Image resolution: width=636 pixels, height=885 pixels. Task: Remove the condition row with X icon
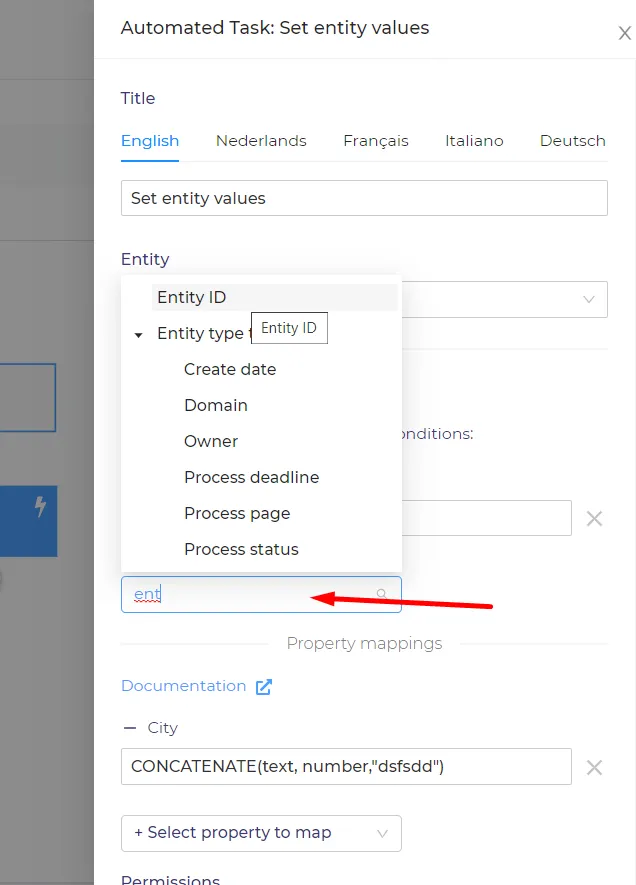point(594,518)
